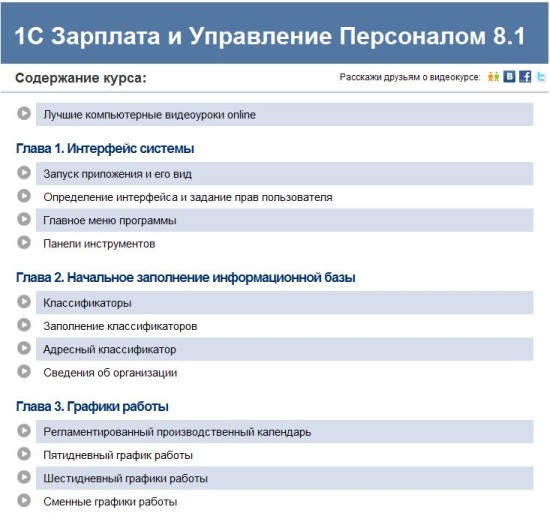The image size is (550, 513).
Task: Click play icon for 'Шестидневный графики работы'
Action: 24,477
